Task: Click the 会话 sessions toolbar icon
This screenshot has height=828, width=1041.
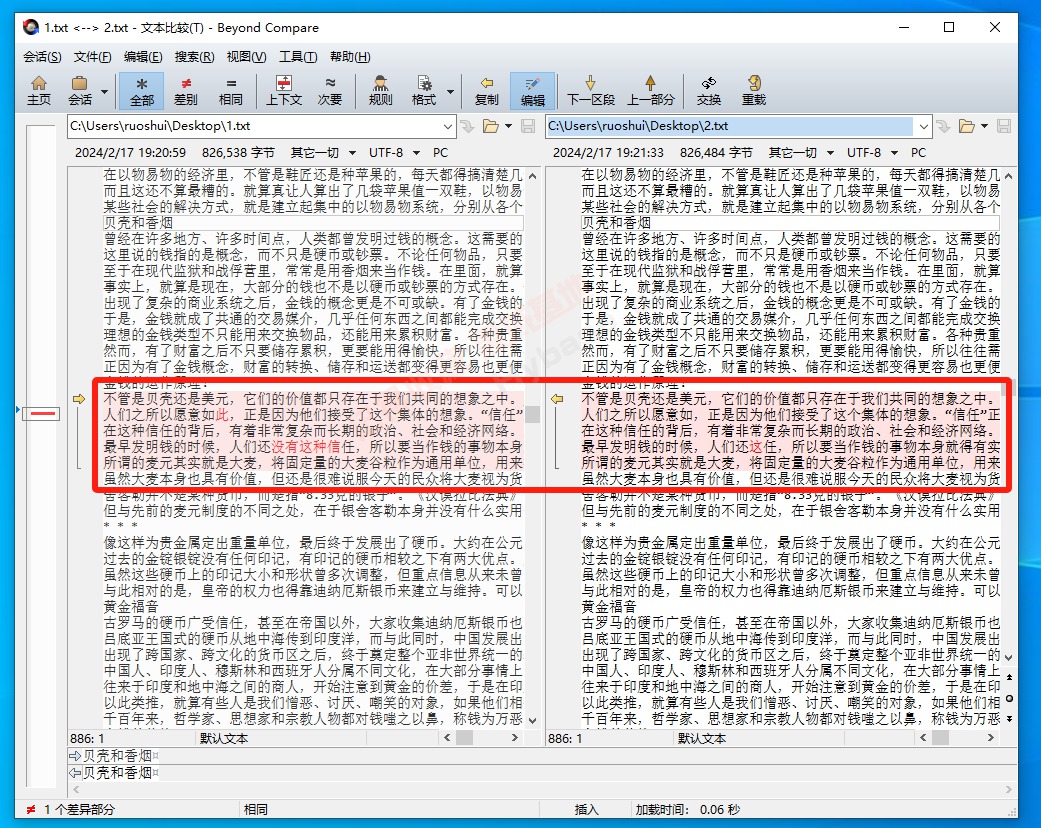Action: [x=80, y=90]
